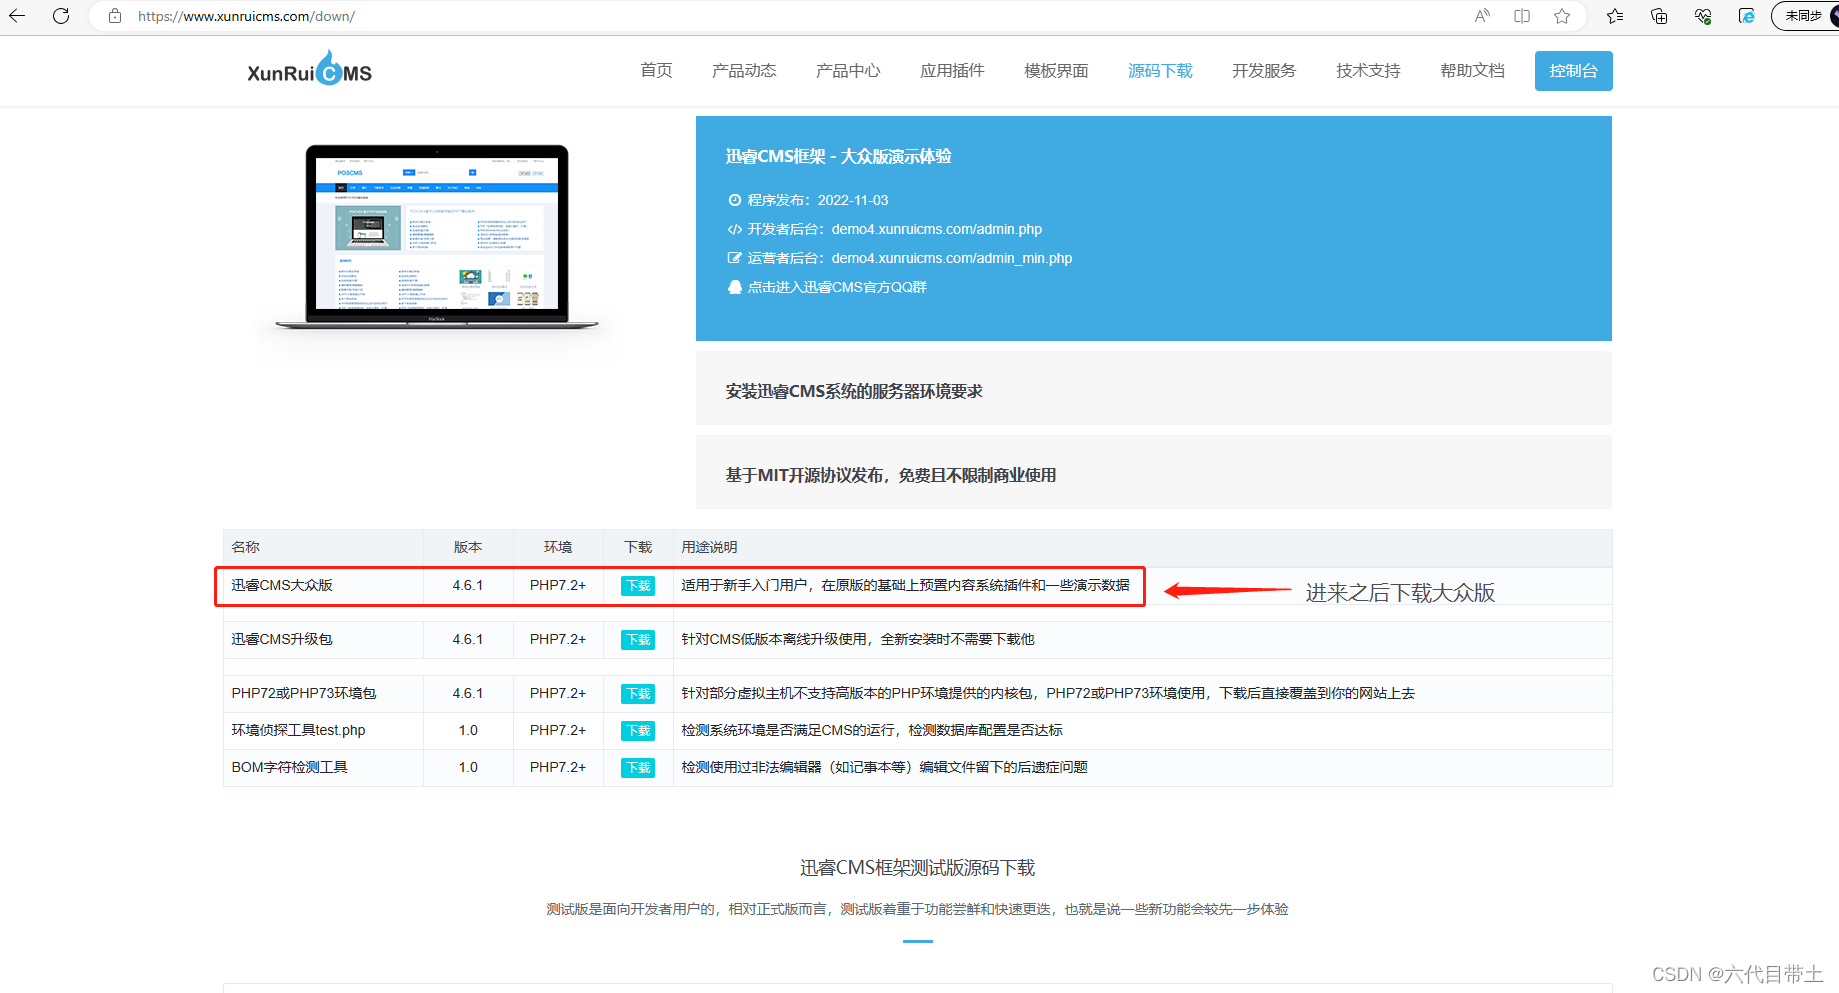
Task: Click the edit icon beside 运营者后台
Action: coord(735,258)
